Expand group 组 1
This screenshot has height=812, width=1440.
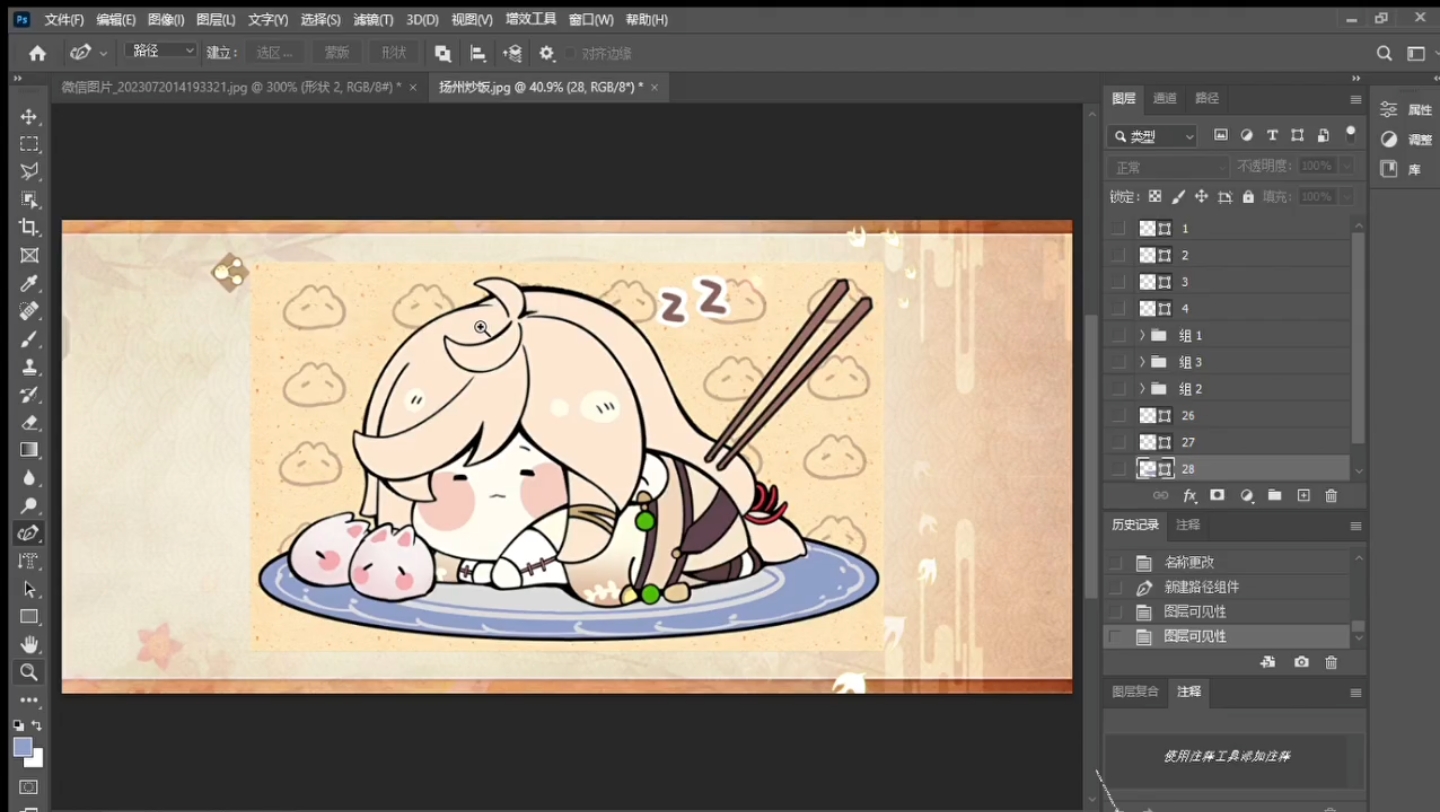[1142, 335]
